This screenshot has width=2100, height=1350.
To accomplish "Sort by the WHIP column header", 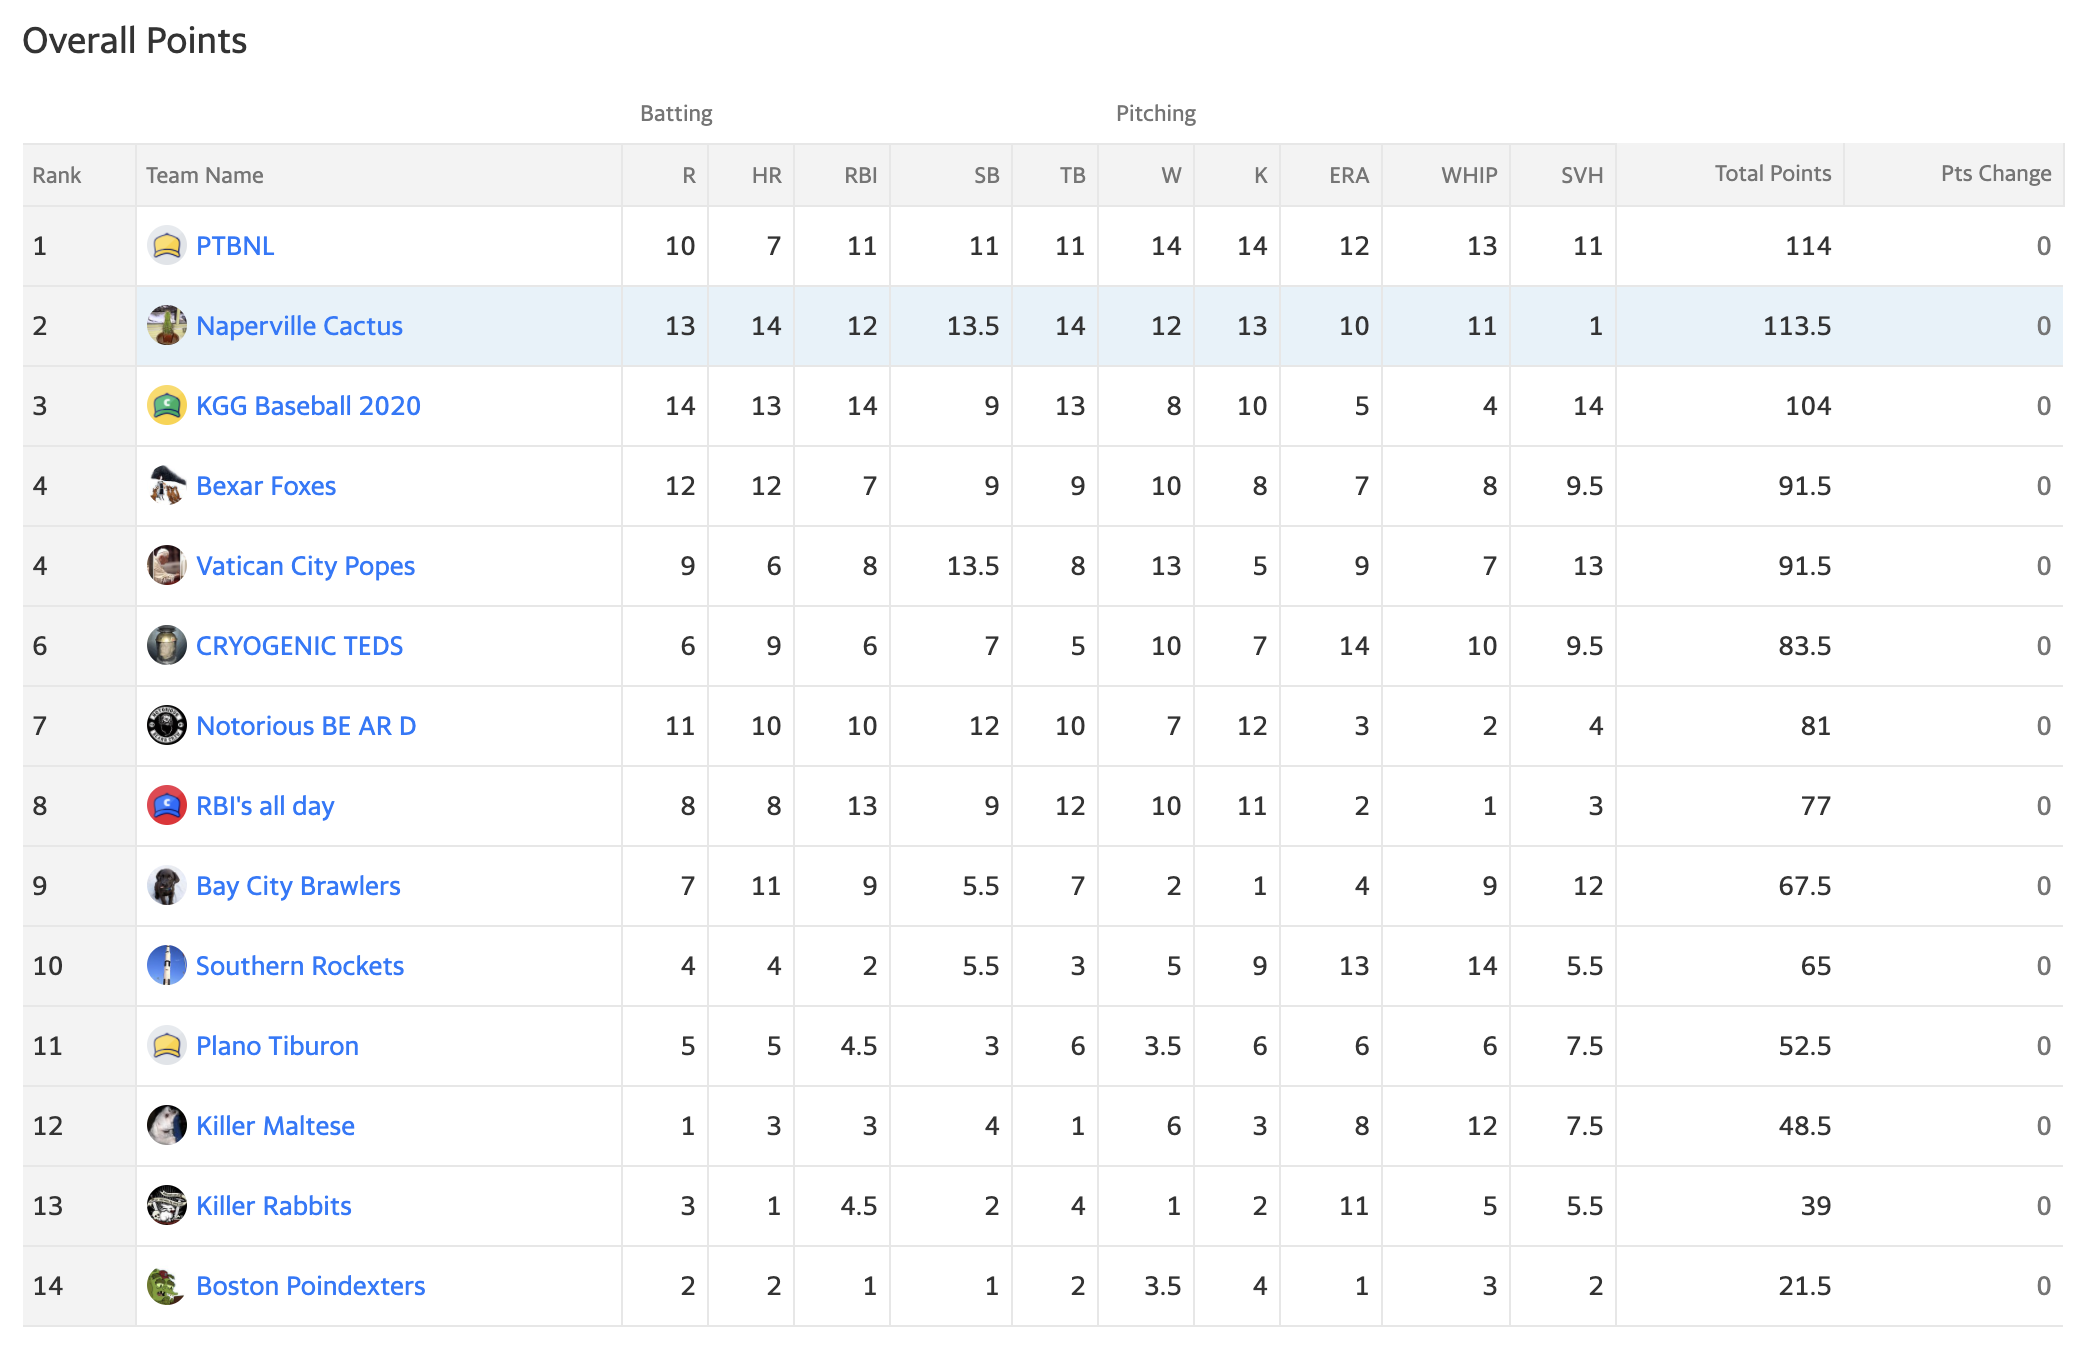I will (1469, 176).
